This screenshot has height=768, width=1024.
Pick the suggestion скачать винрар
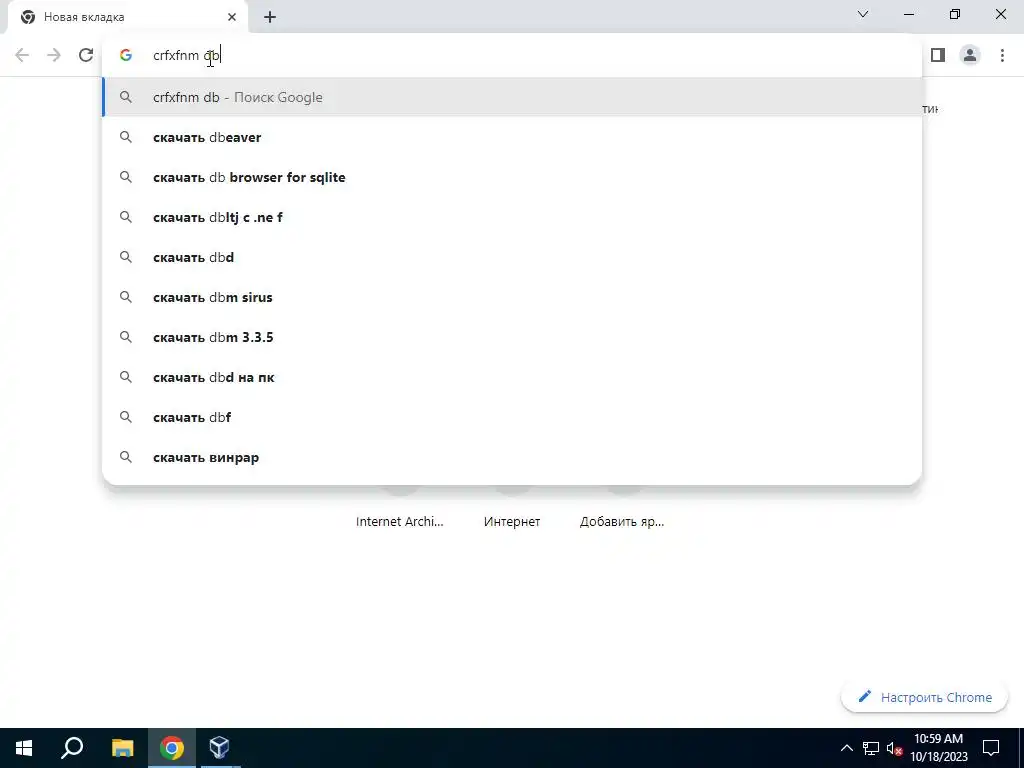pyautogui.click(x=512, y=457)
